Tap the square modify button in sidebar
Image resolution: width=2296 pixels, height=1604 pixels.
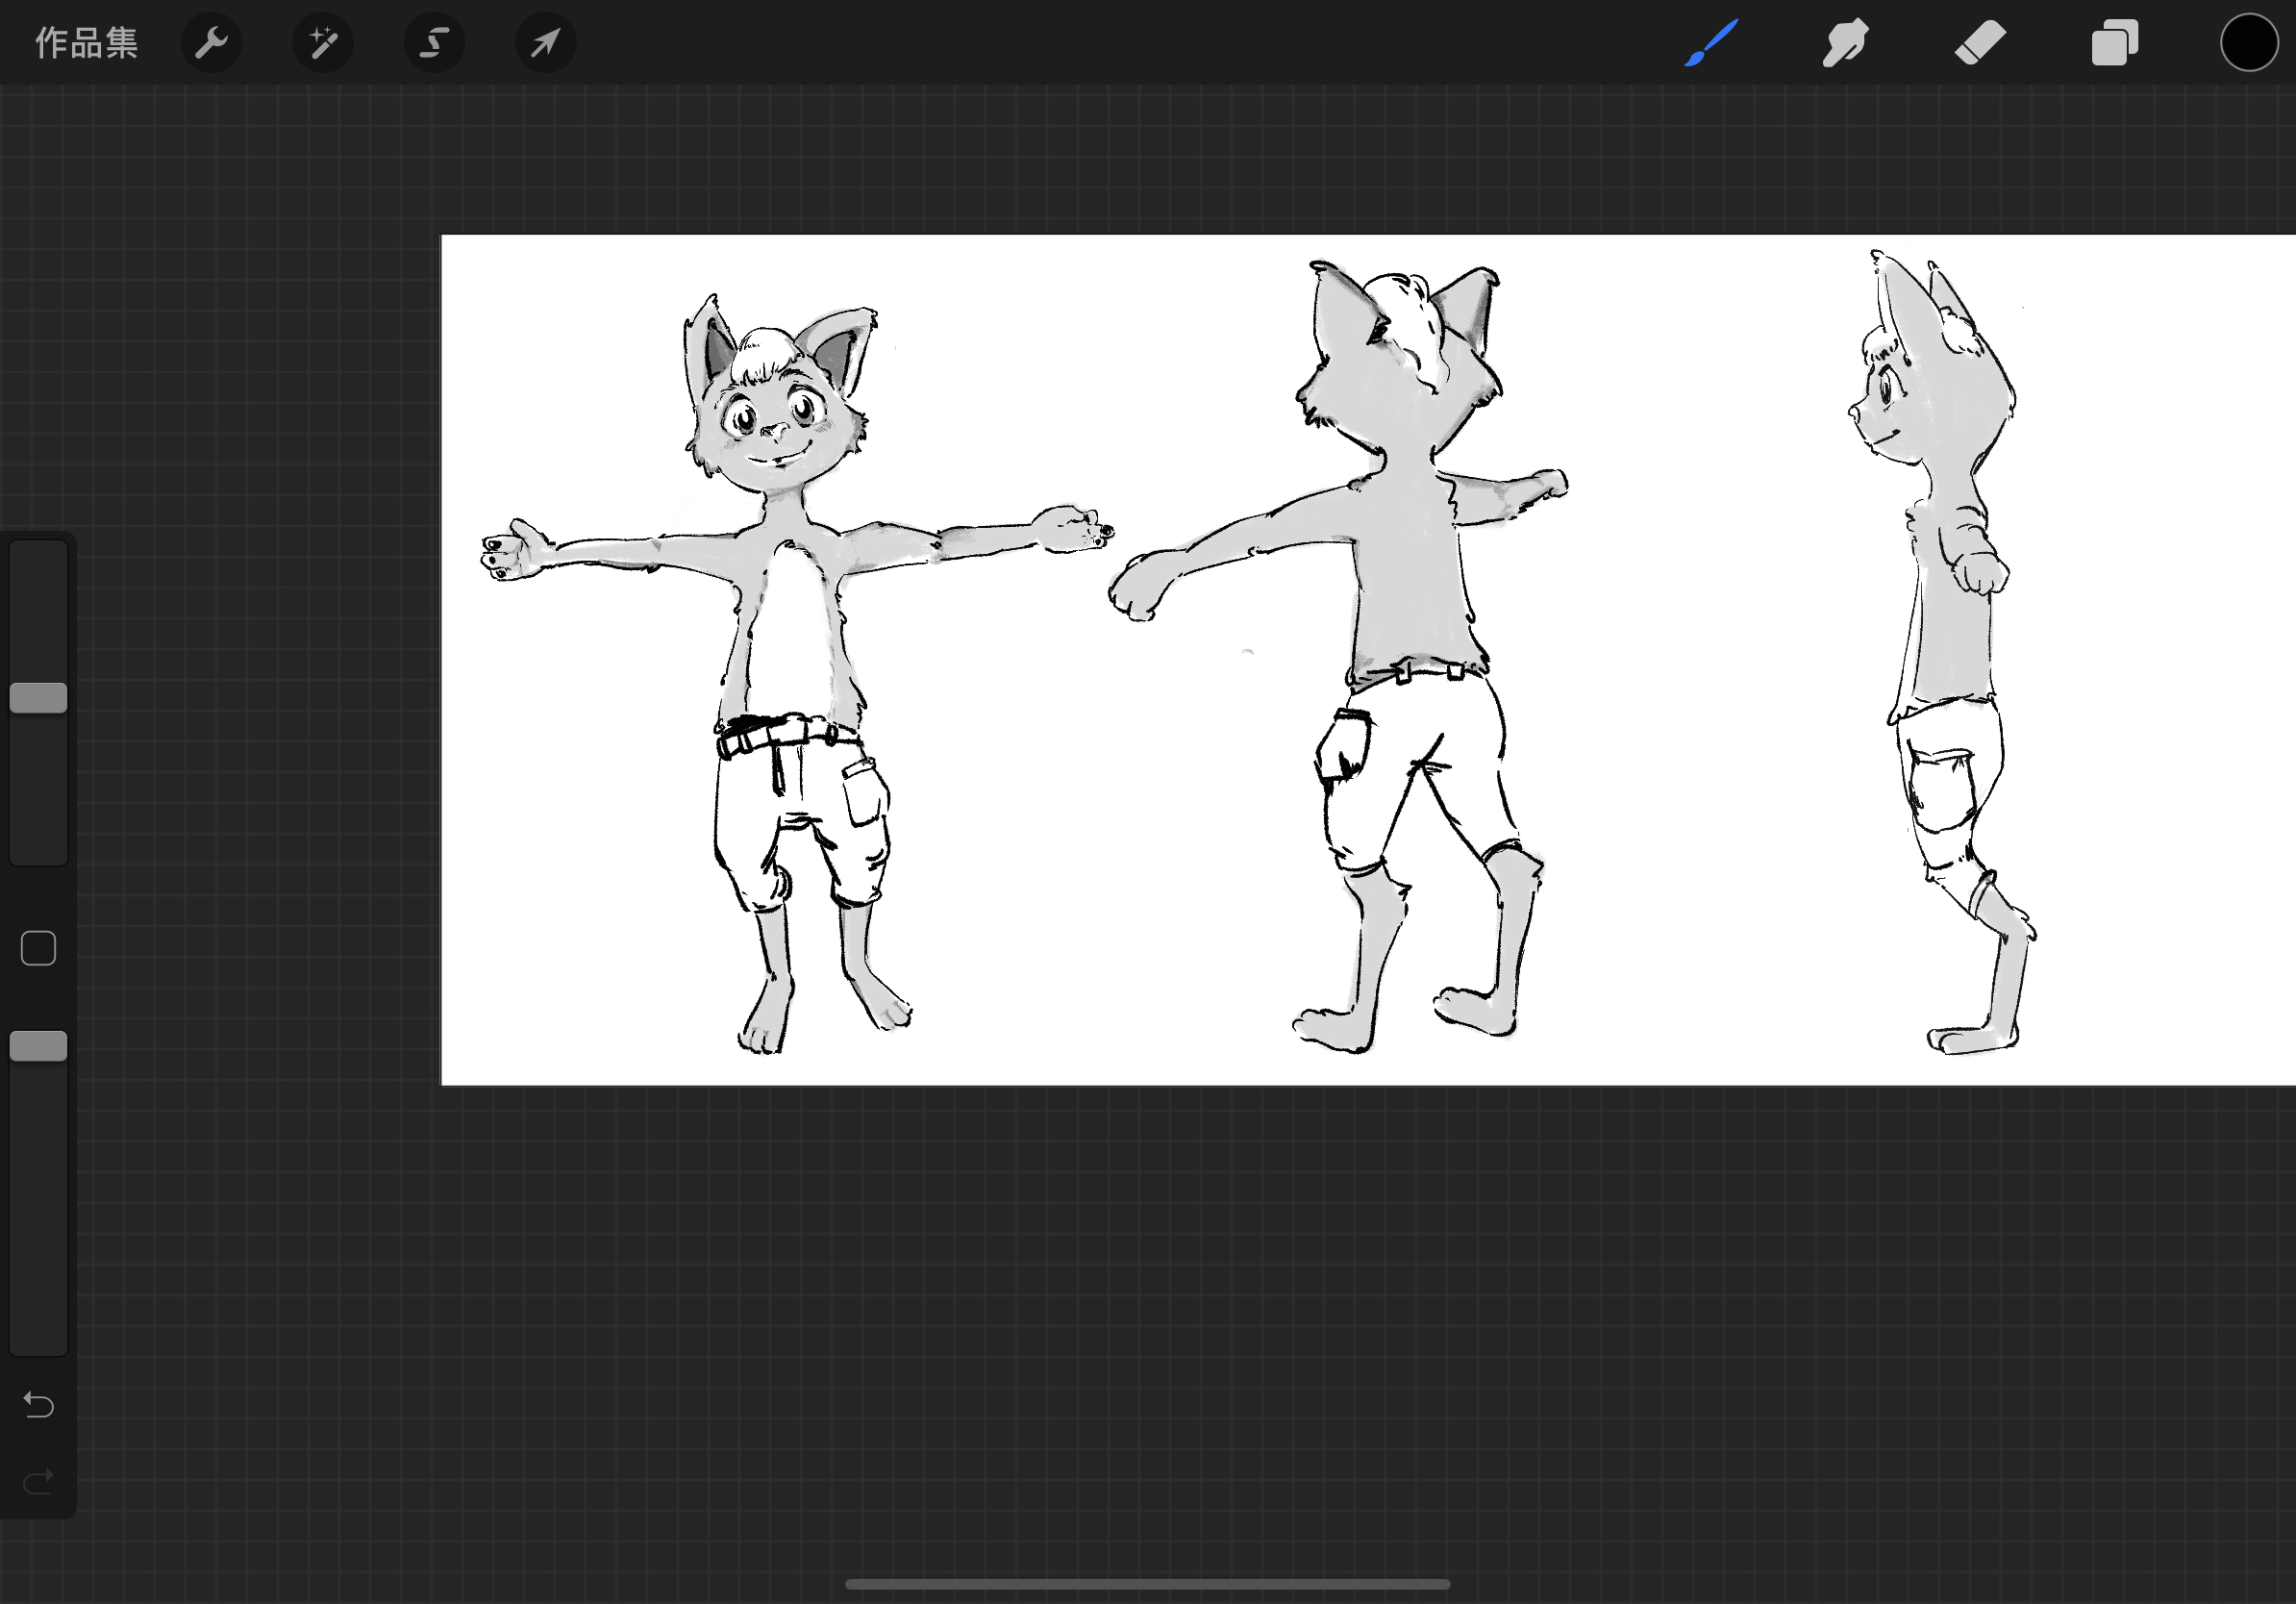click(x=38, y=948)
